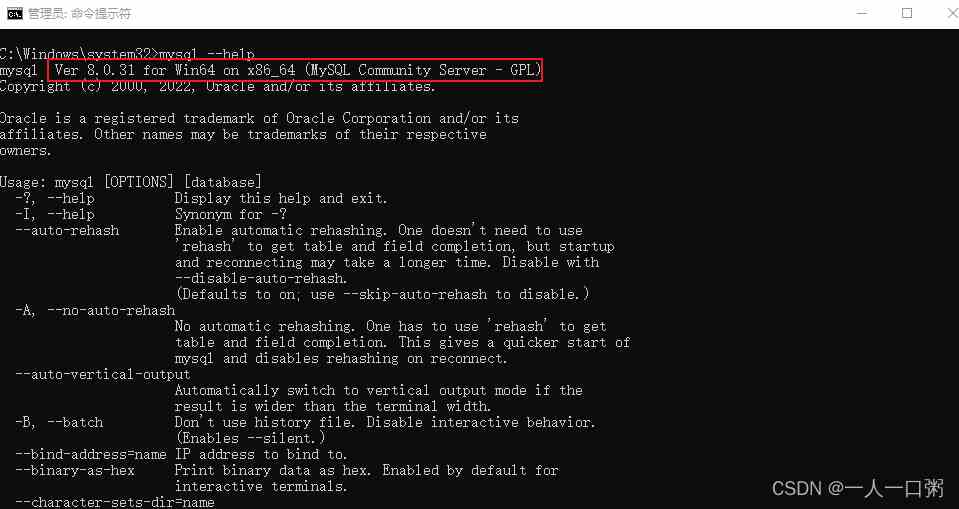Click the --bind-address=name option
Image resolution: width=959 pixels, height=509 pixels.
point(91,454)
